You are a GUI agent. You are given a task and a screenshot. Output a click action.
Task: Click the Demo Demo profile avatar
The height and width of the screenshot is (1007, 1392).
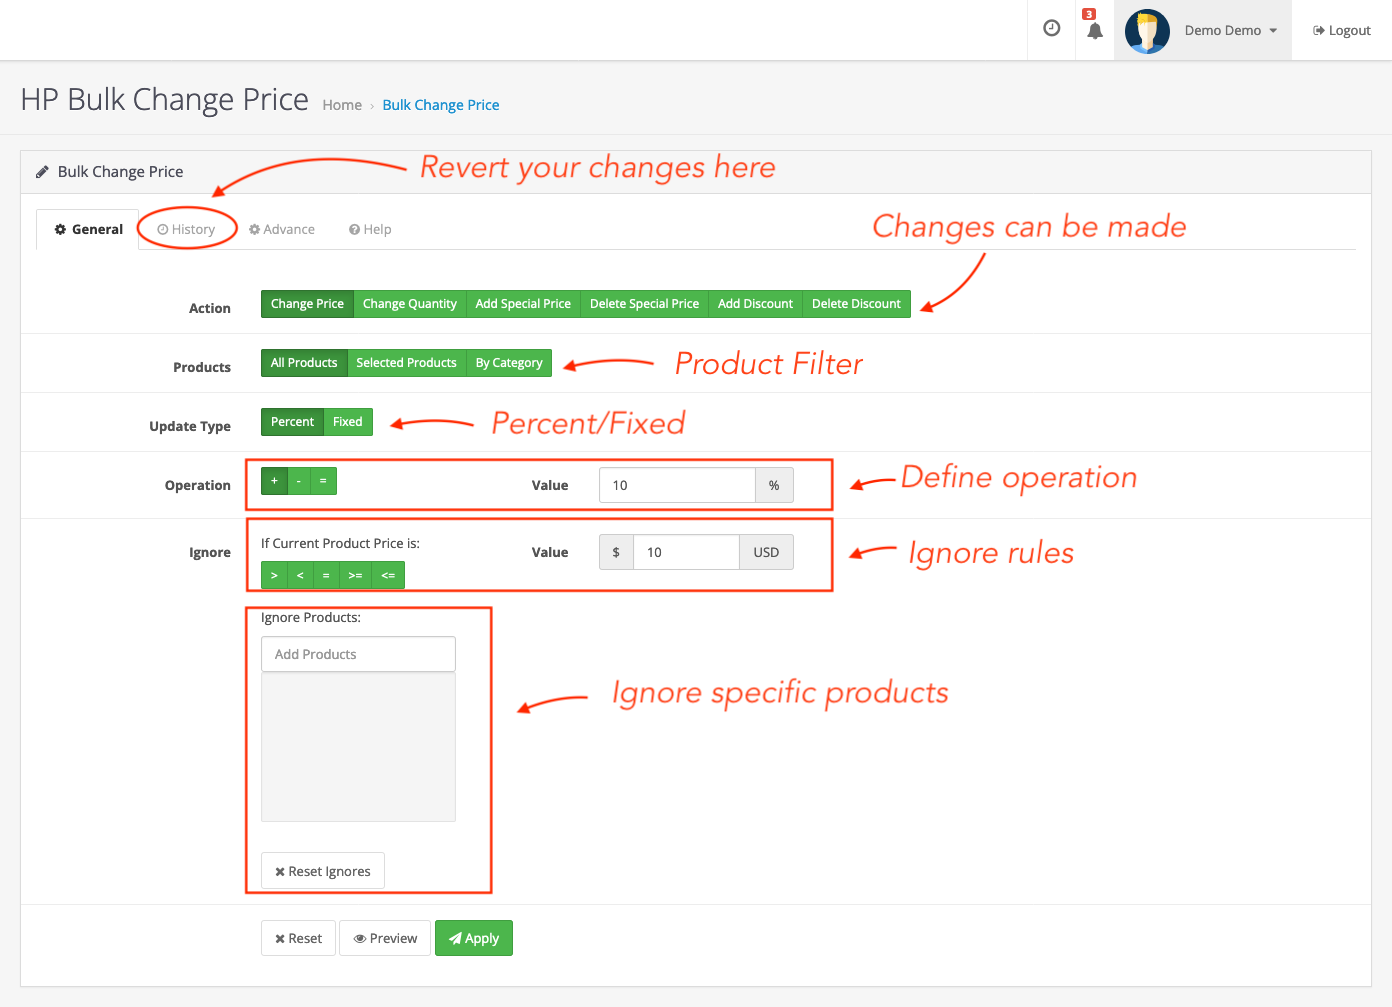(1147, 31)
